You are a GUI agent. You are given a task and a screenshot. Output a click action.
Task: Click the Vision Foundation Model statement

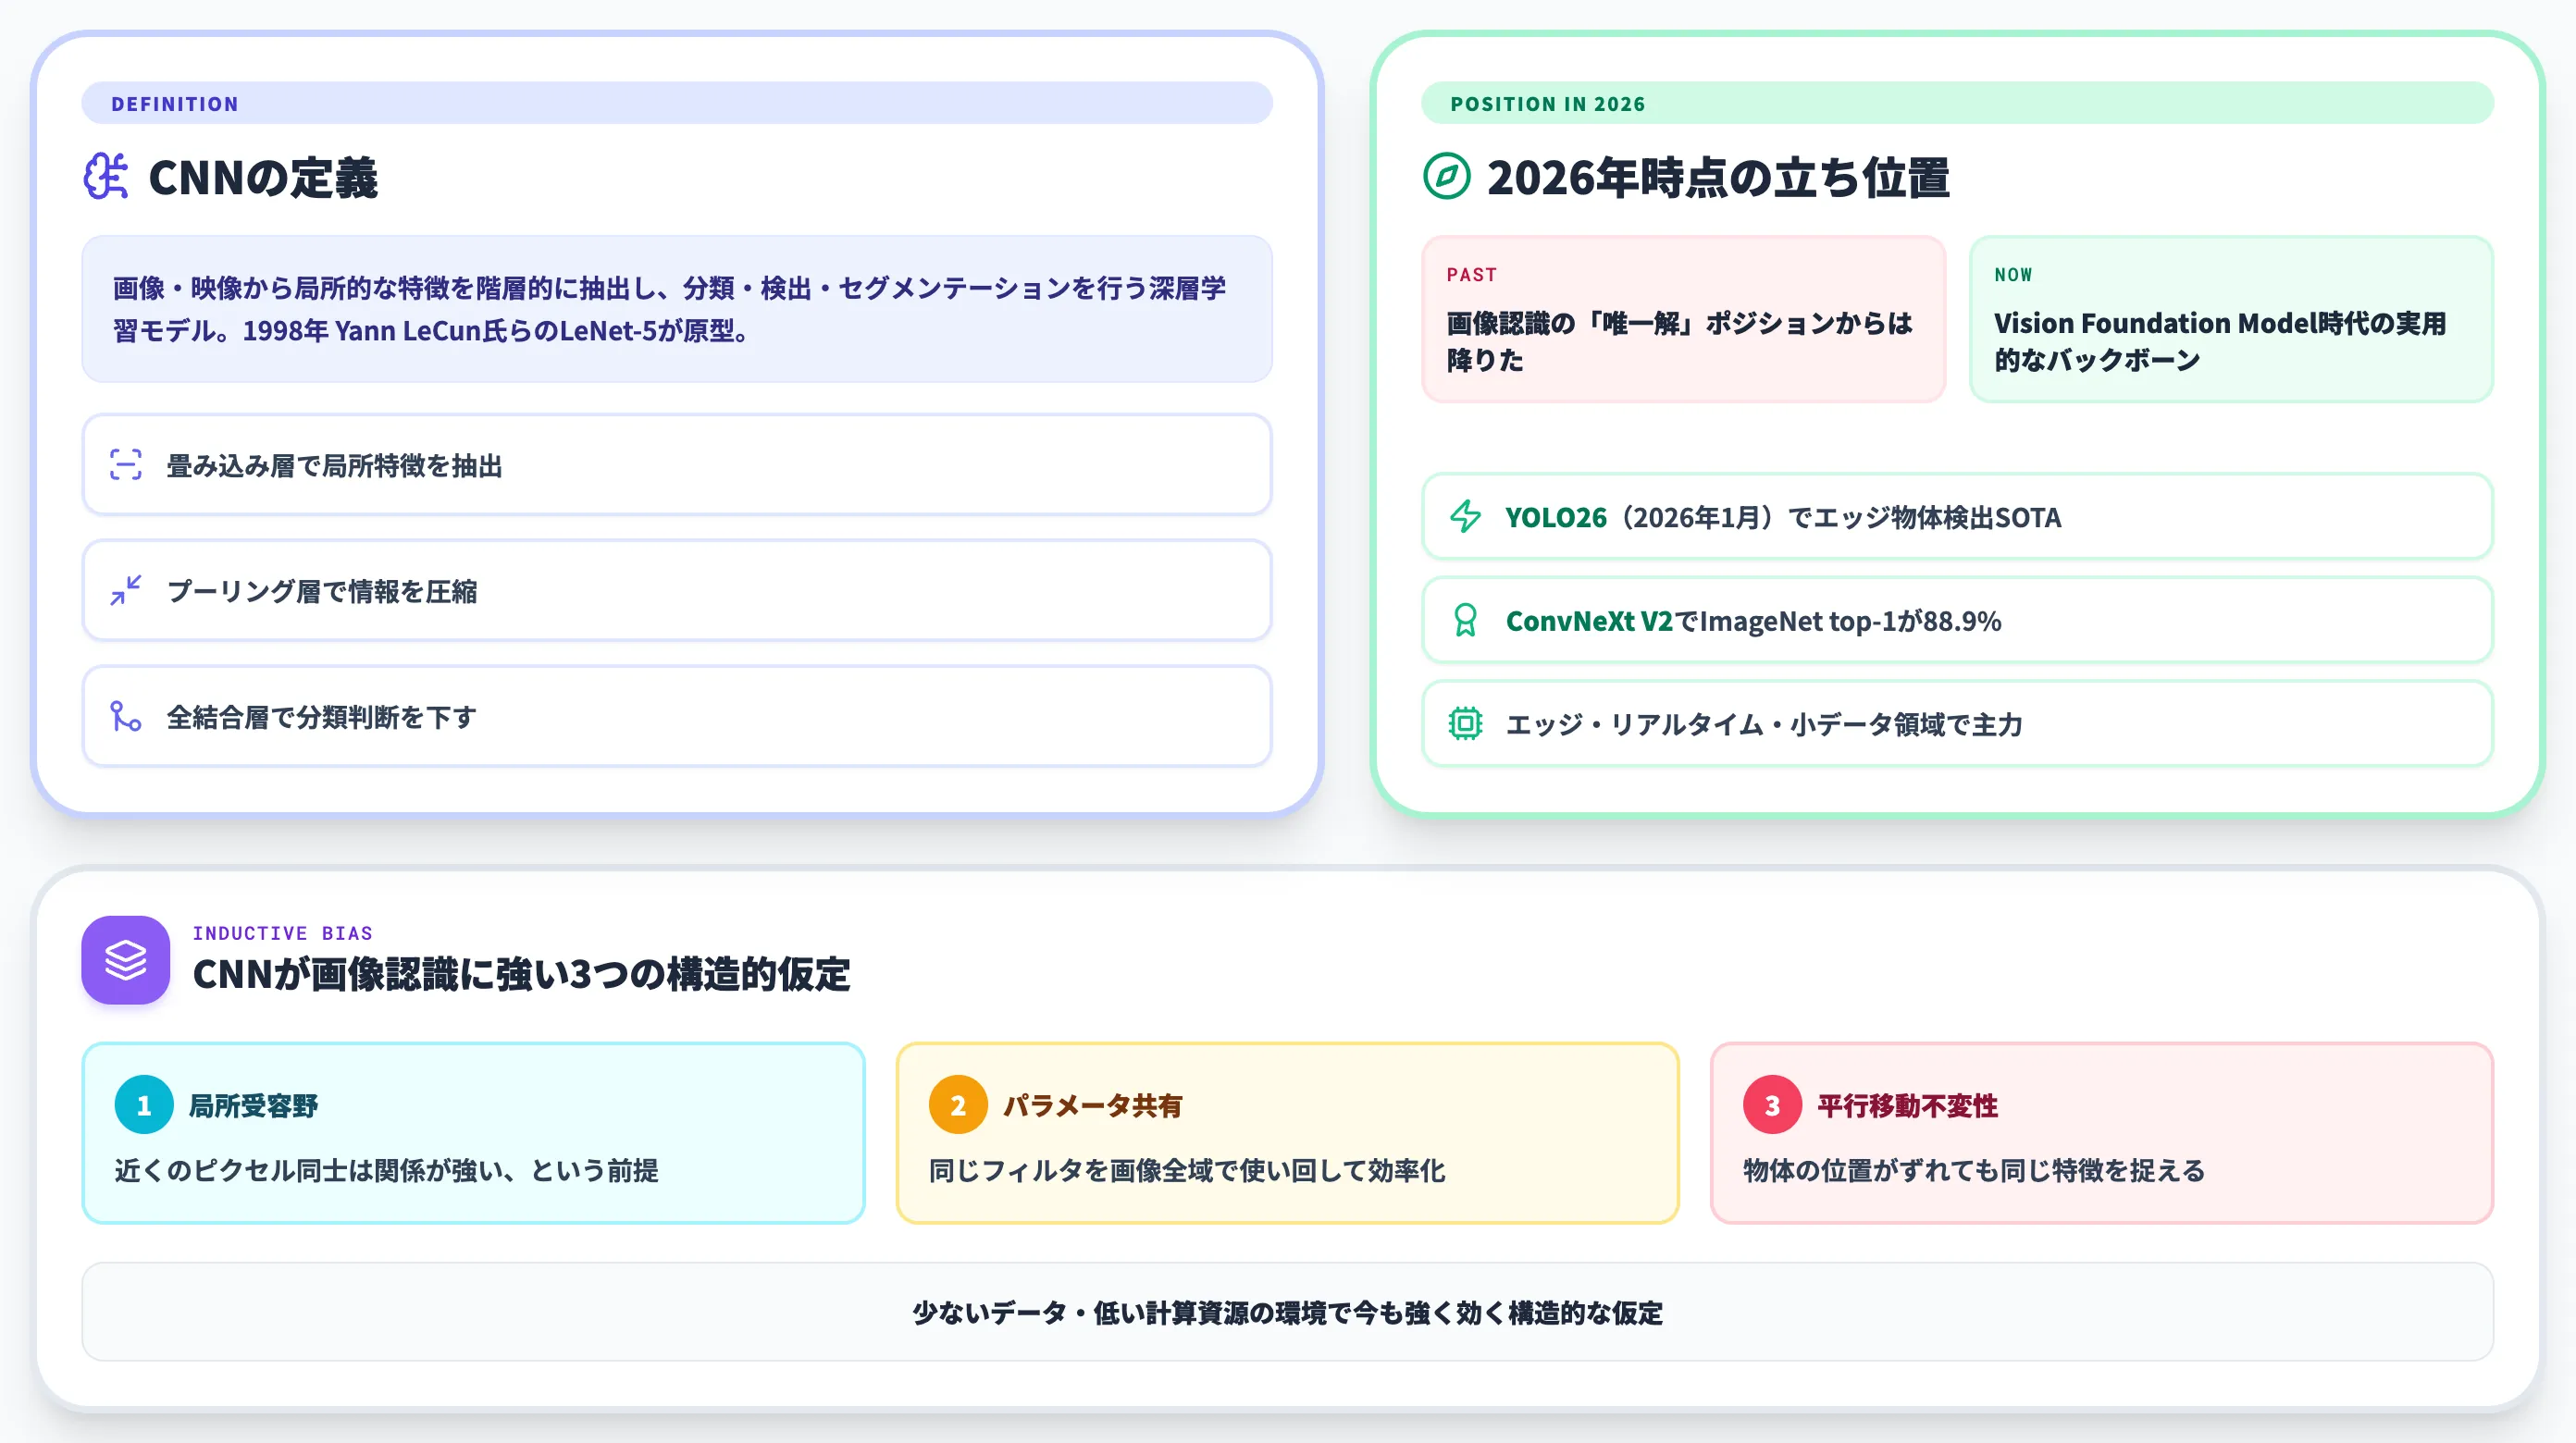pos(2220,341)
